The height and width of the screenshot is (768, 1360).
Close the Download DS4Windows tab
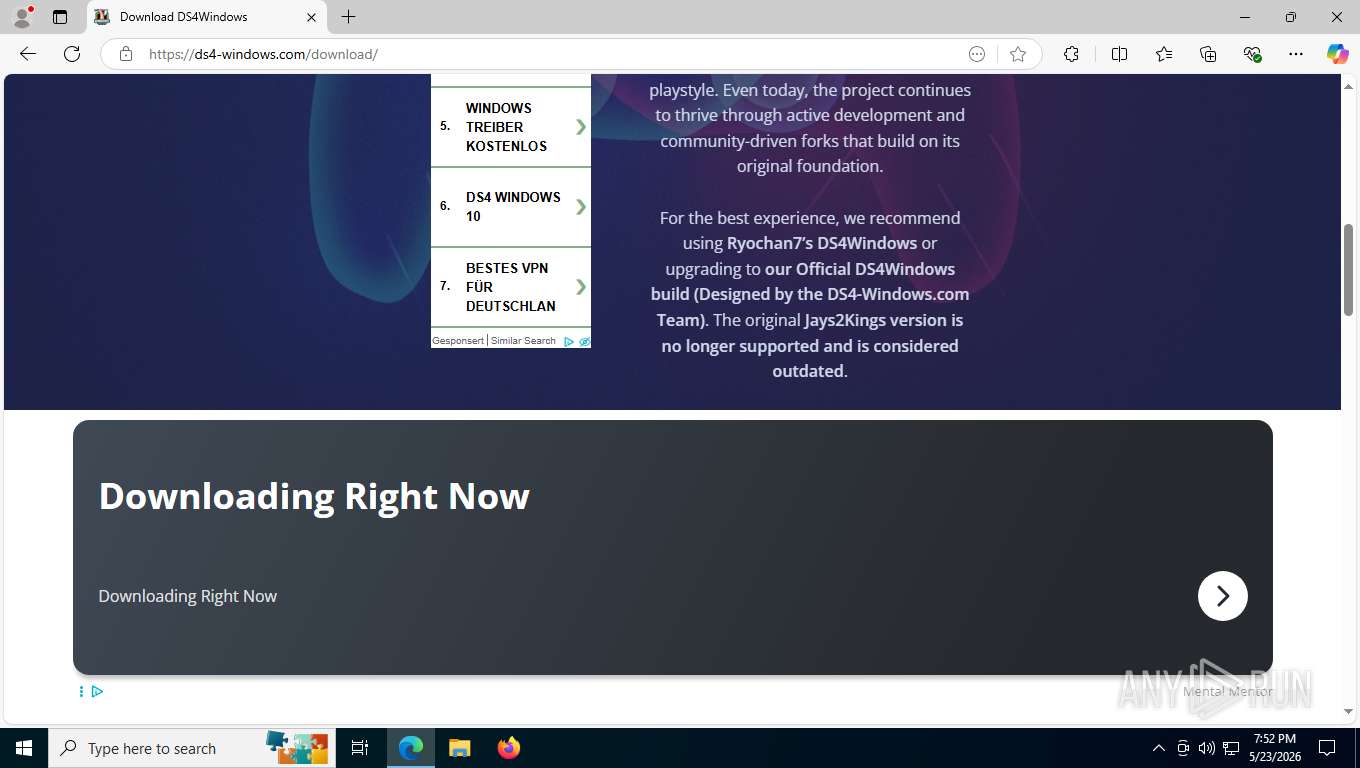pyautogui.click(x=311, y=17)
